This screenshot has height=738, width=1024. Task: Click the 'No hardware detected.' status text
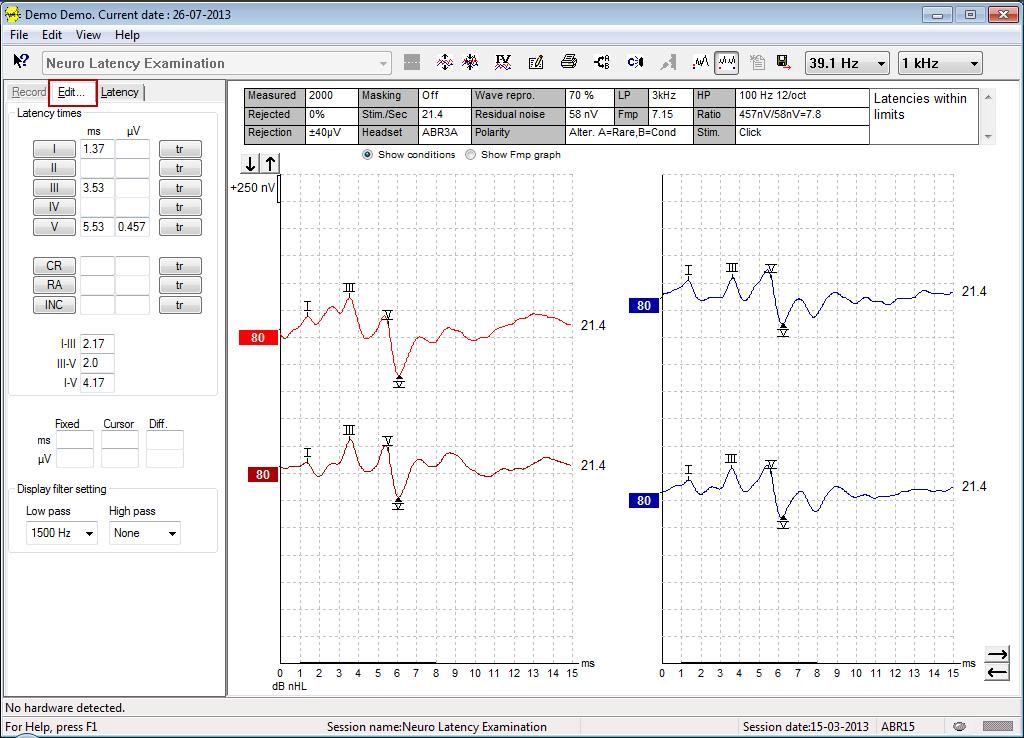(65, 708)
